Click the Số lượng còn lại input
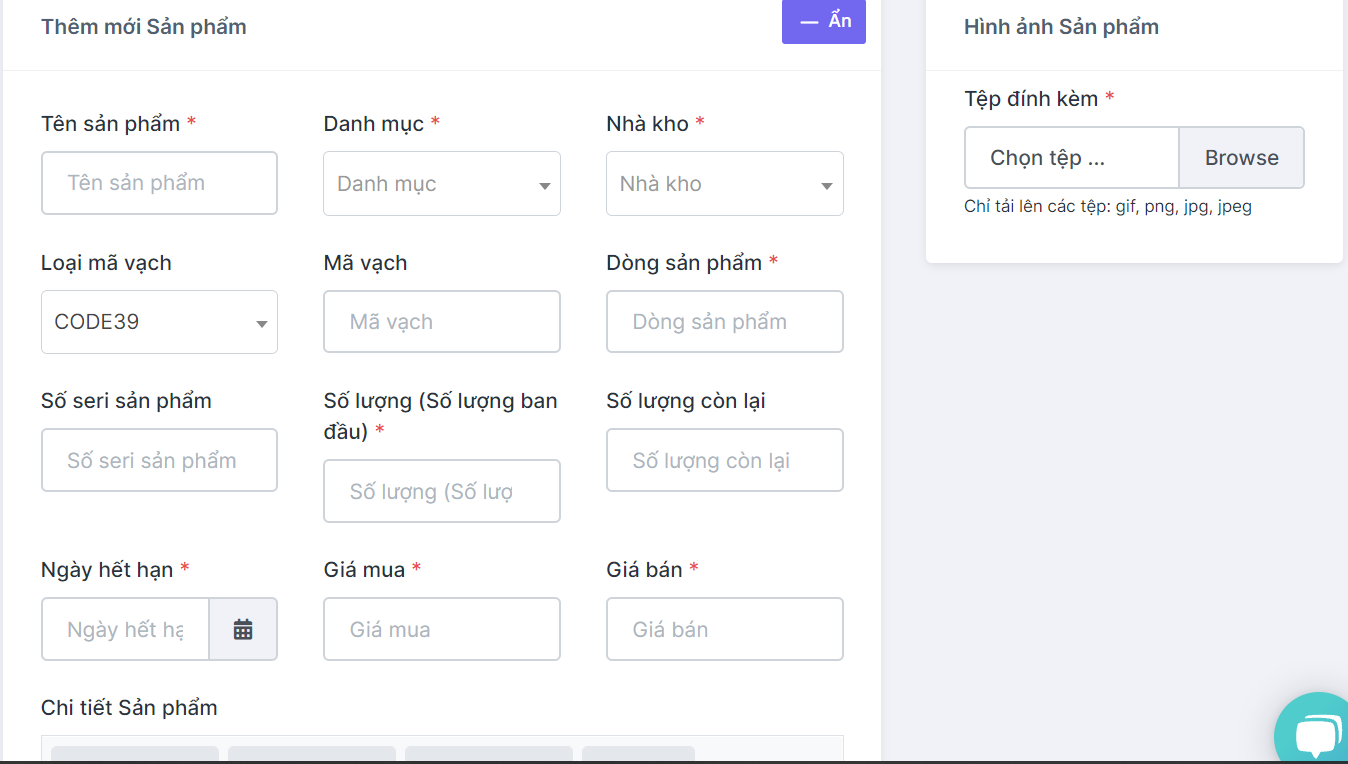1348x764 pixels. click(x=725, y=460)
